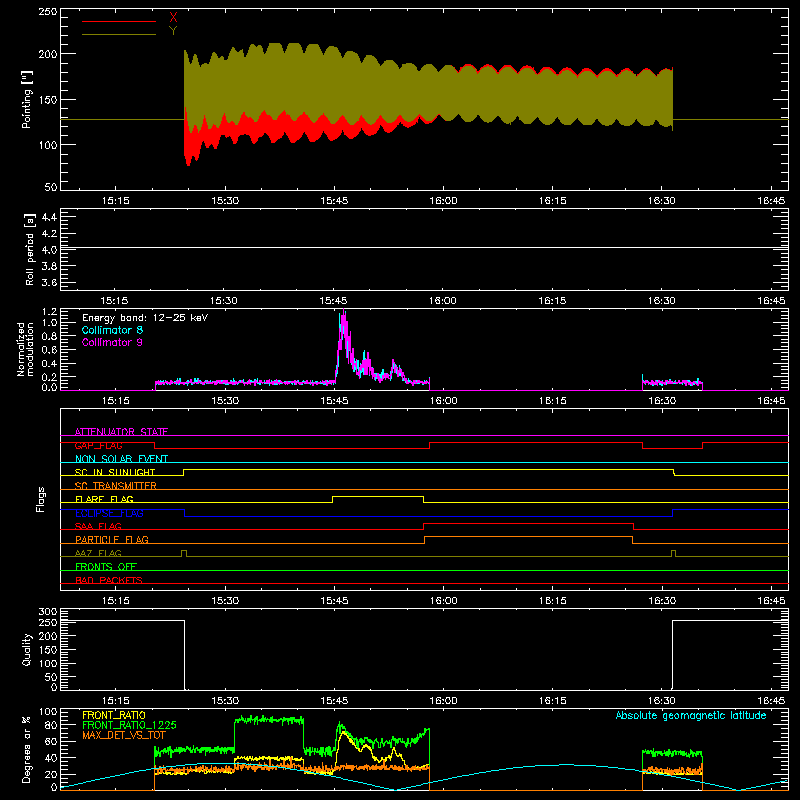Click the 0.4 tick on modulation axis
This screenshot has width=800, height=800.
(49, 364)
